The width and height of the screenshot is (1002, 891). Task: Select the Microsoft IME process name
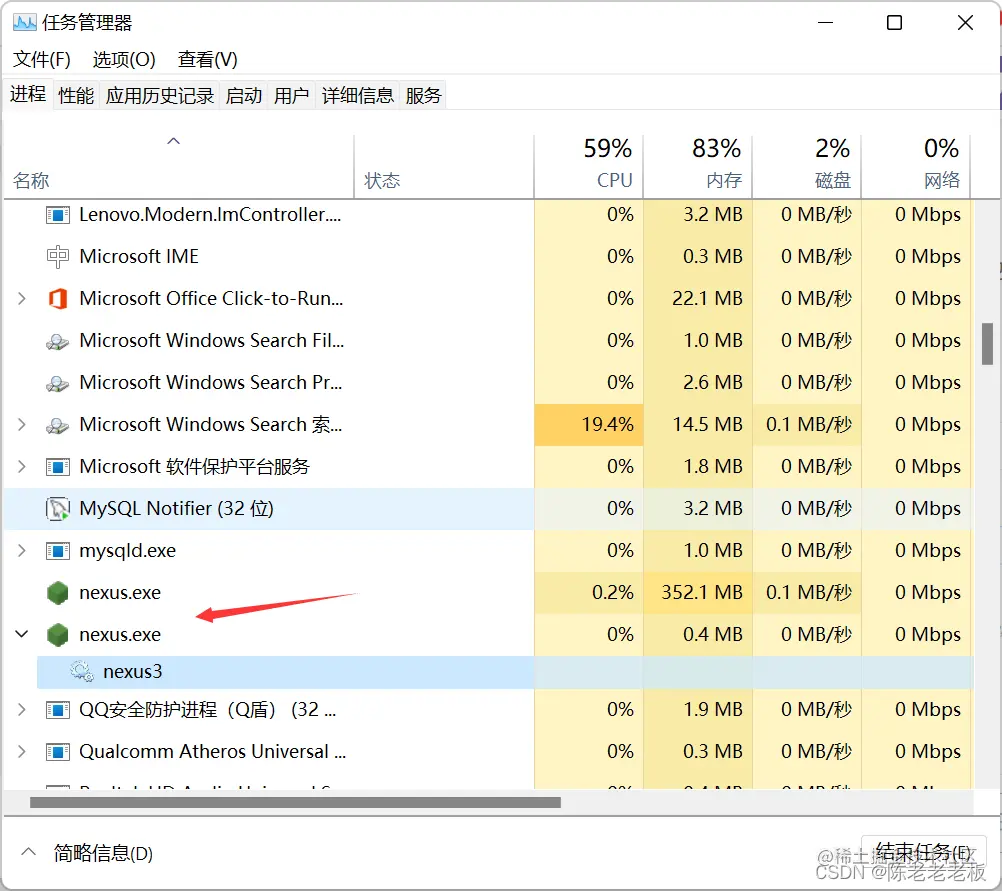139,257
